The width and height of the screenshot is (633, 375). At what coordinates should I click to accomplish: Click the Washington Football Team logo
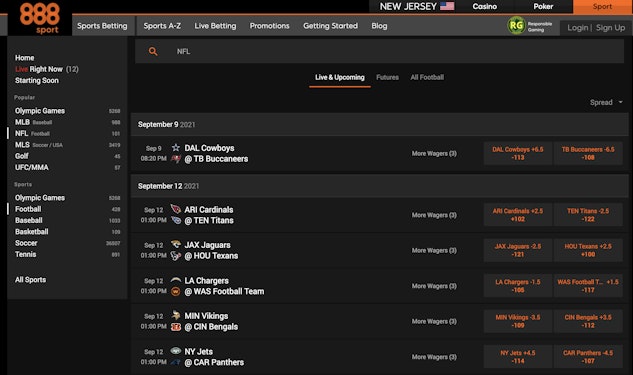[x=176, y=291]
